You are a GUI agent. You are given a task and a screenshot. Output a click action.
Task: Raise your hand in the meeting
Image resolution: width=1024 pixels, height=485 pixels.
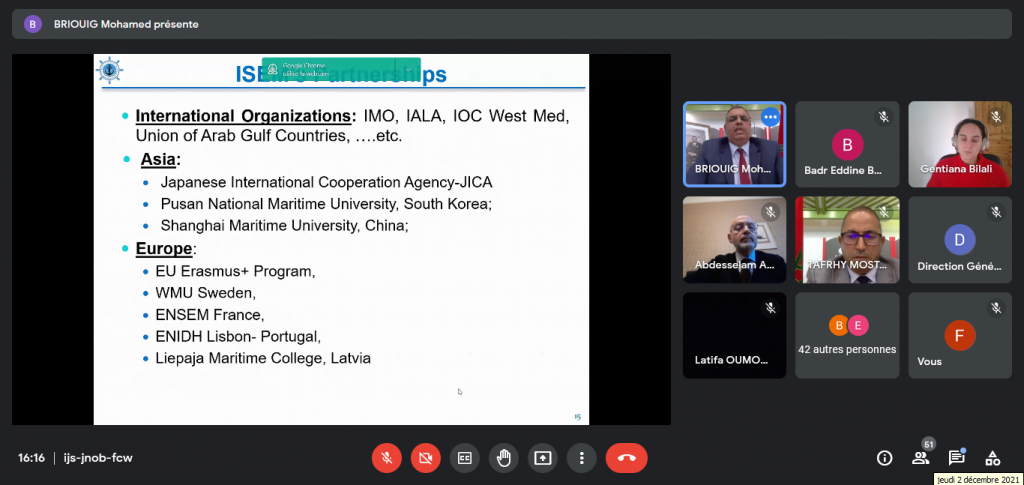(x=503, y=458)
